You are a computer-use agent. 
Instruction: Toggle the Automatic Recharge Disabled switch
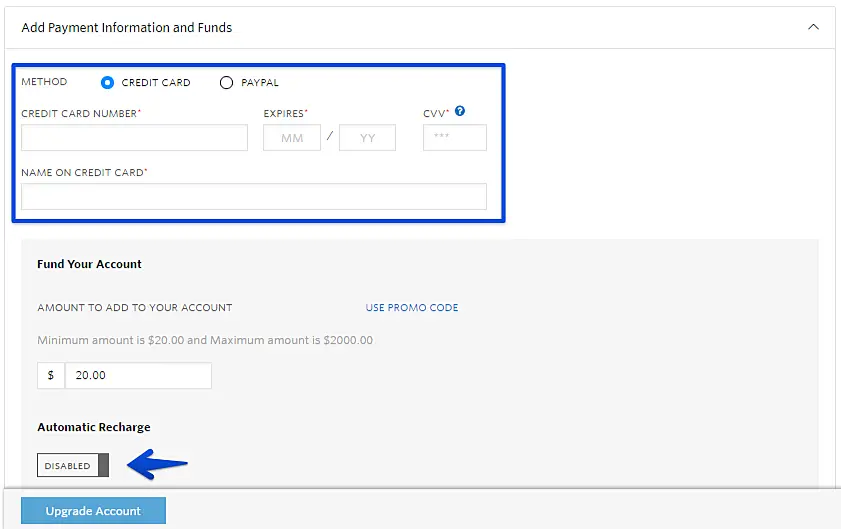(x=73, y=465)
